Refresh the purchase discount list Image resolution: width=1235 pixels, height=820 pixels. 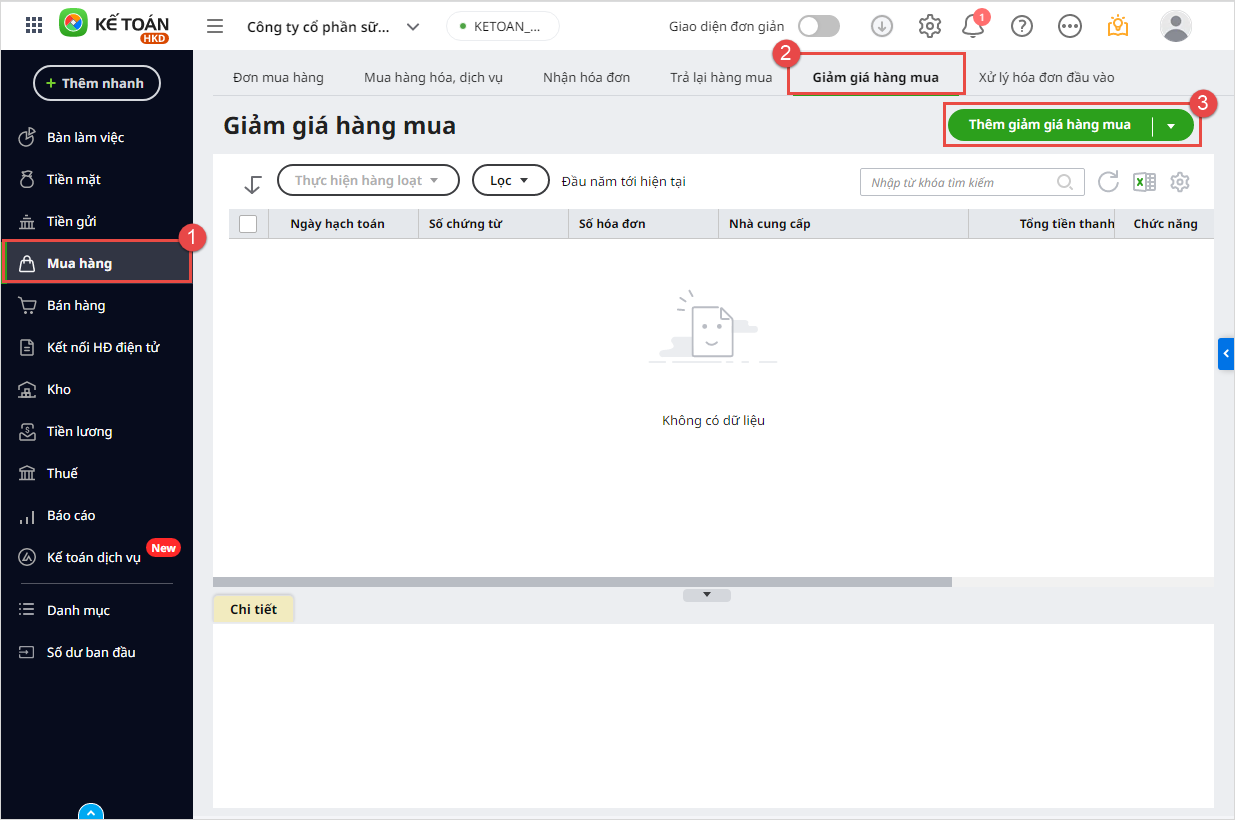(x=1108, y=182)
